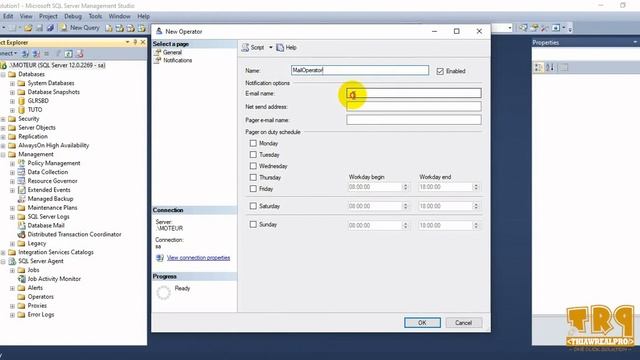Click the Disconnect icon in Object Explorer toolbar
Screen dimensions: 640x360
[x=36, y=53]
